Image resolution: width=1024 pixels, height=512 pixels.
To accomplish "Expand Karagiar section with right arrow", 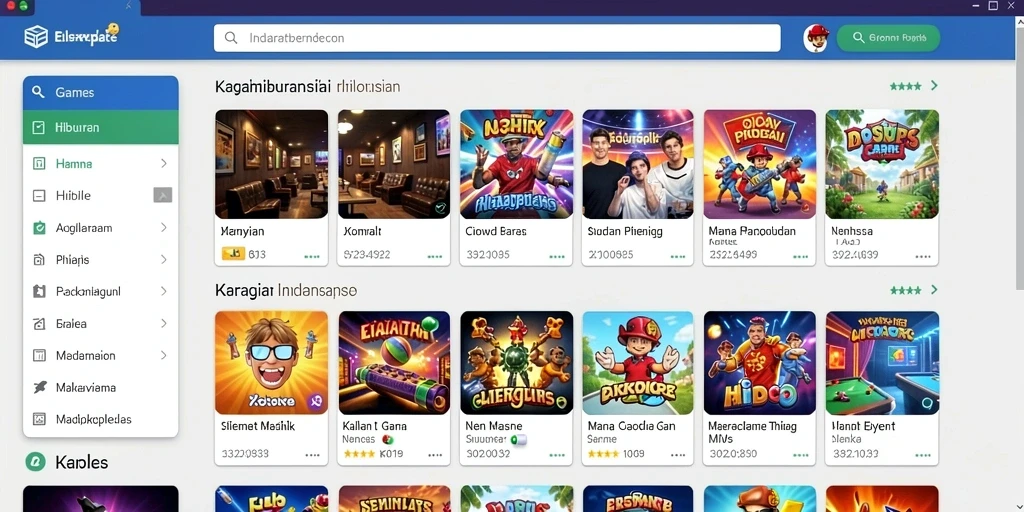I will (934, 289).
